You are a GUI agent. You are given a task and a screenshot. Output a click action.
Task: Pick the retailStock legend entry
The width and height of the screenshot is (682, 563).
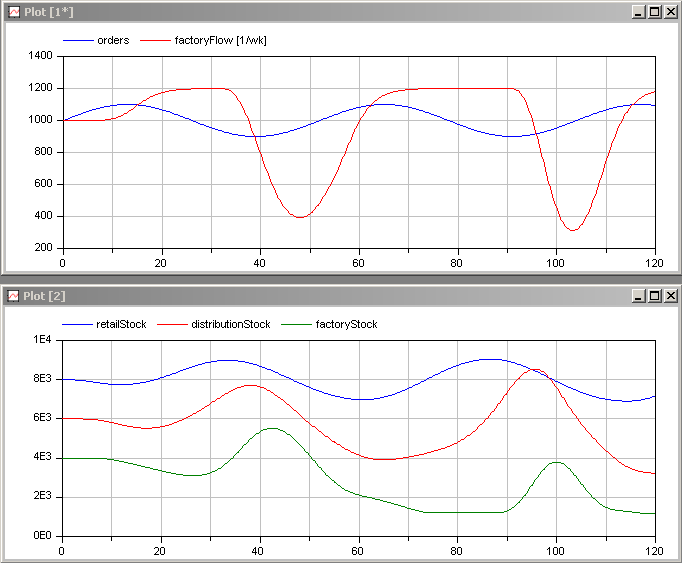[x=123, y=324]
